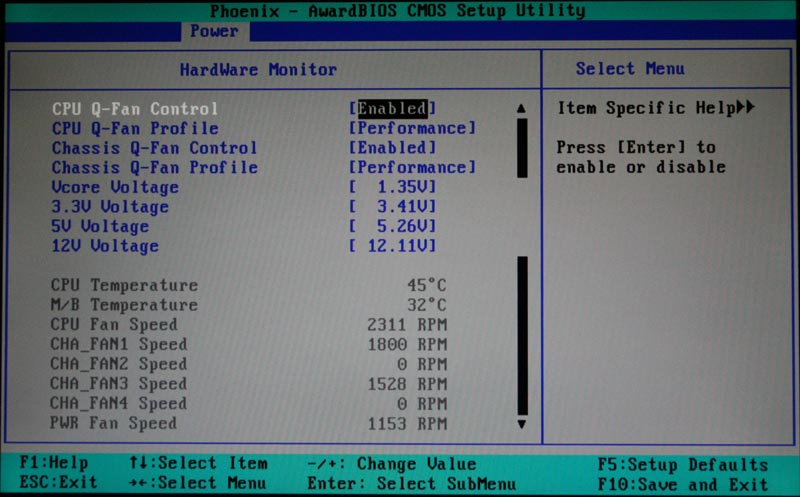
Task: Click the Select Menu heading
Action: [630, 68]
